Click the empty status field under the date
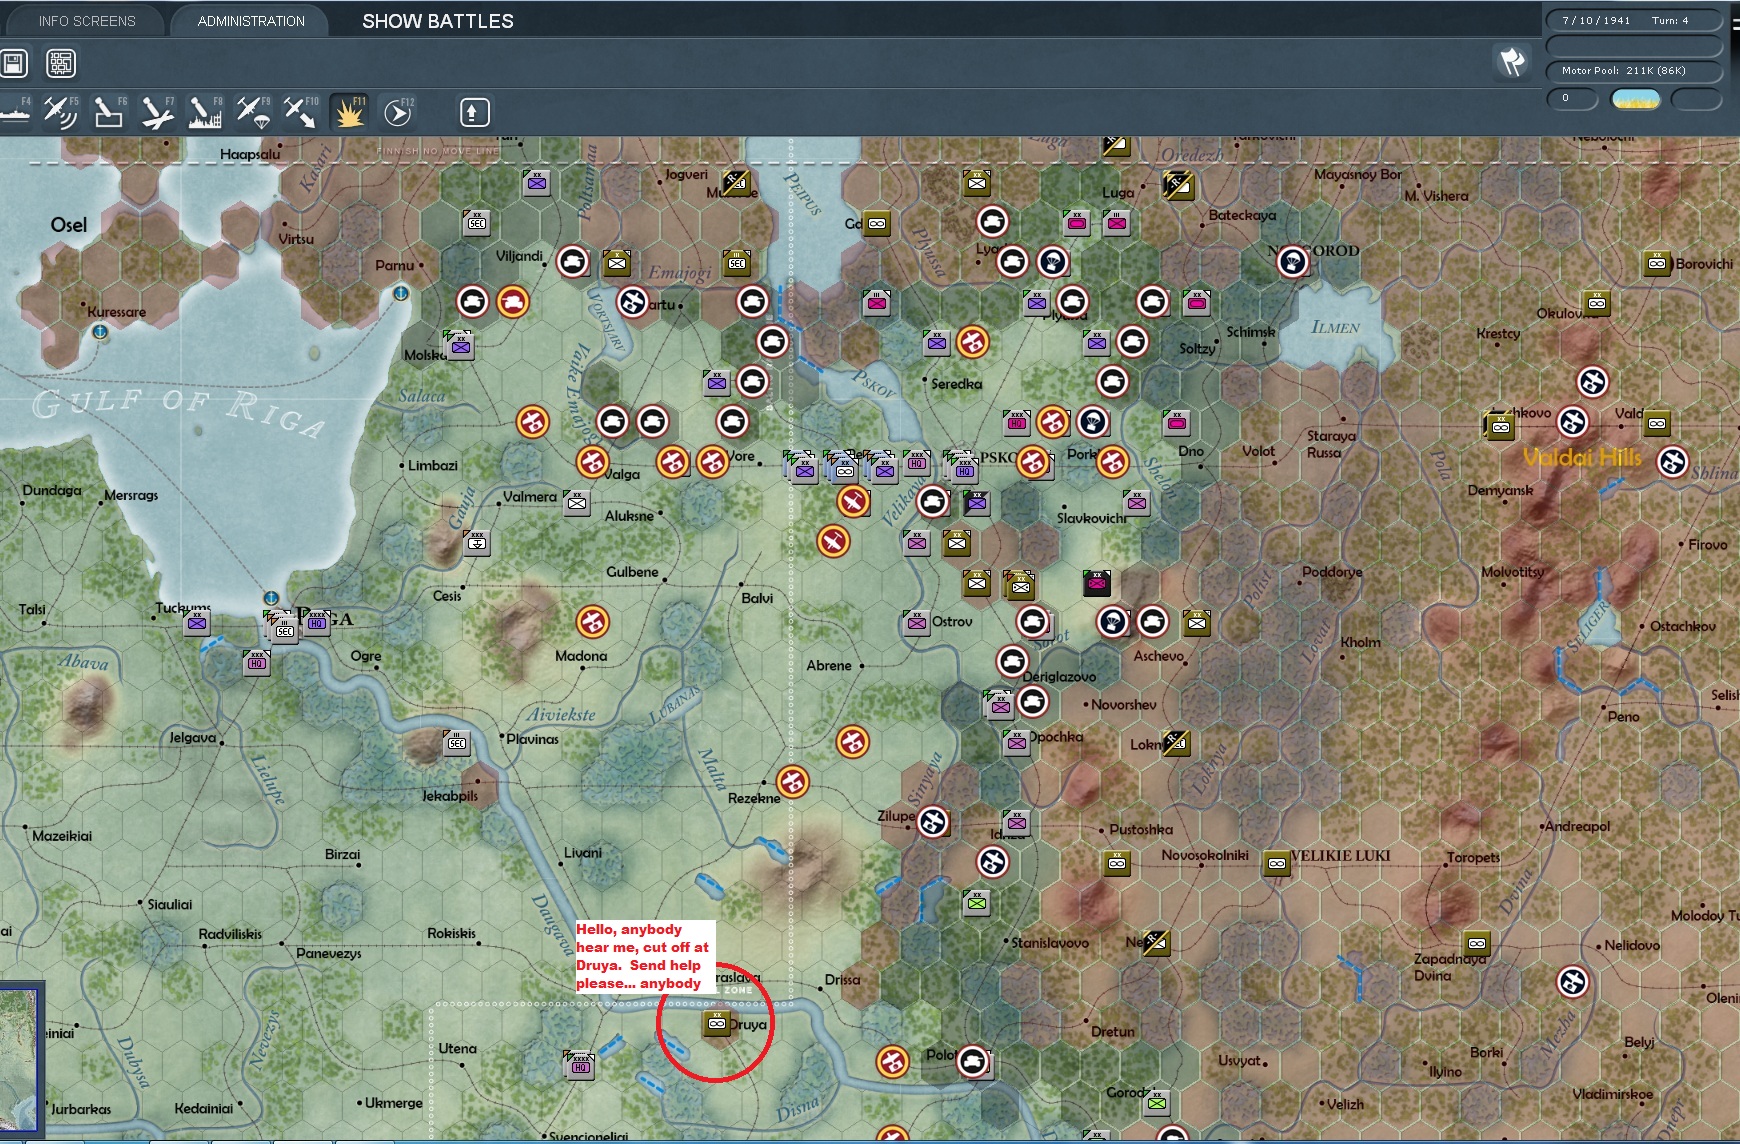 pyautogui.click(x=1634, y=46)
